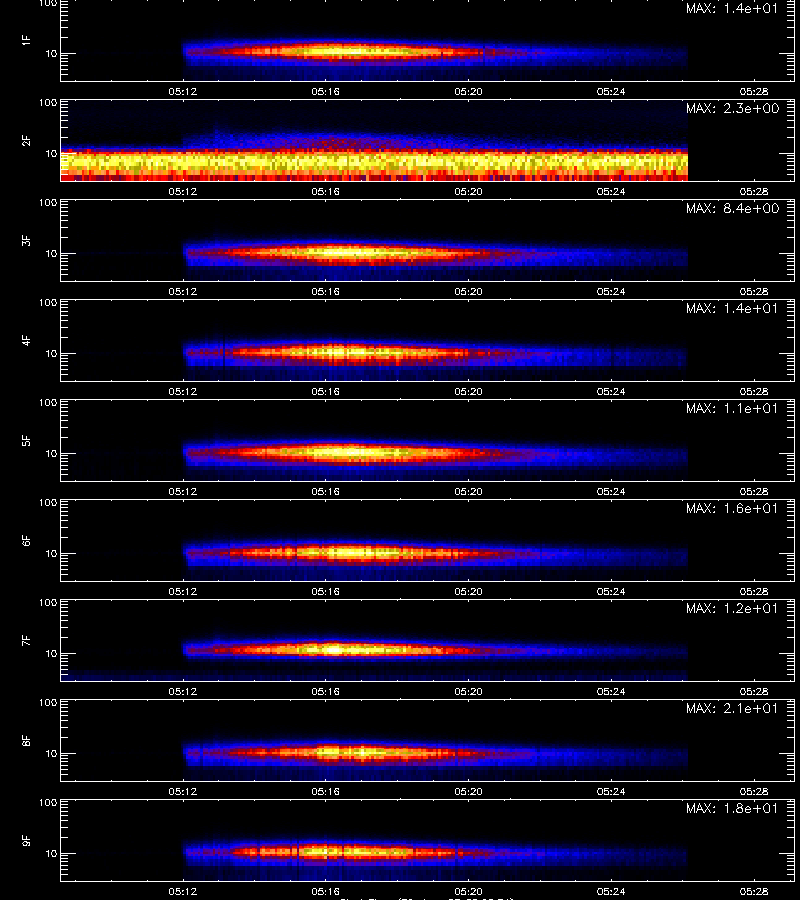The image size is (800, 900).
Task: Click the 100 y-axis label of panel 2F
Action: click(x=48, y=103)
